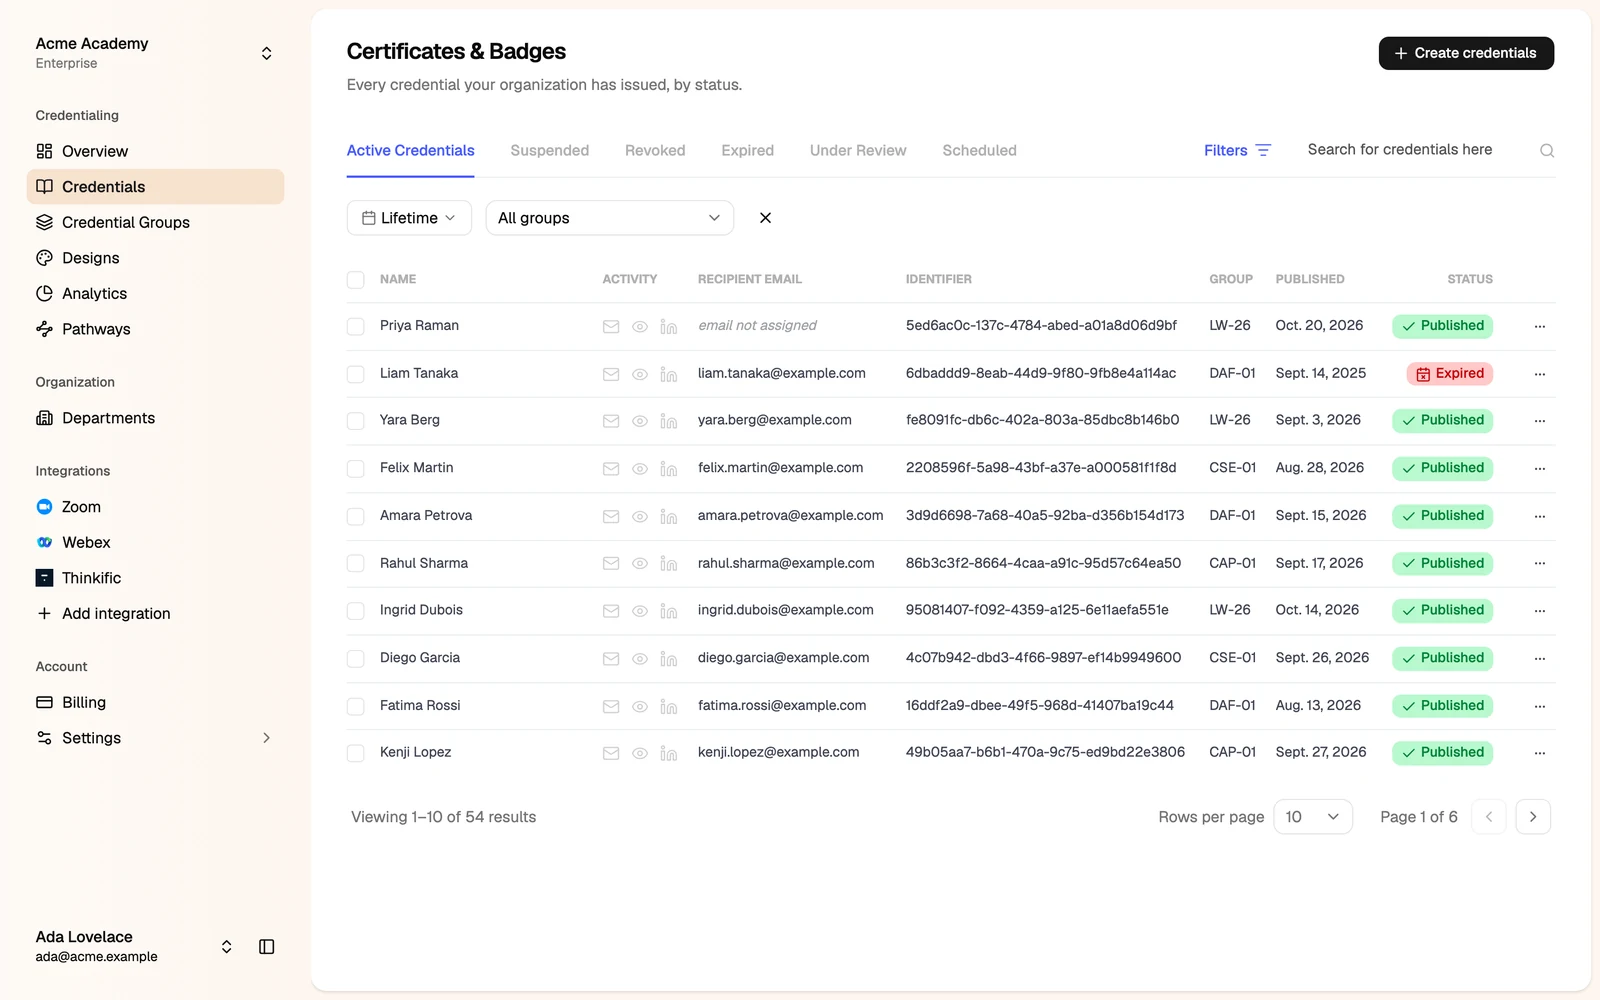Select checkbox for Felix Martin

coord(355,468)
